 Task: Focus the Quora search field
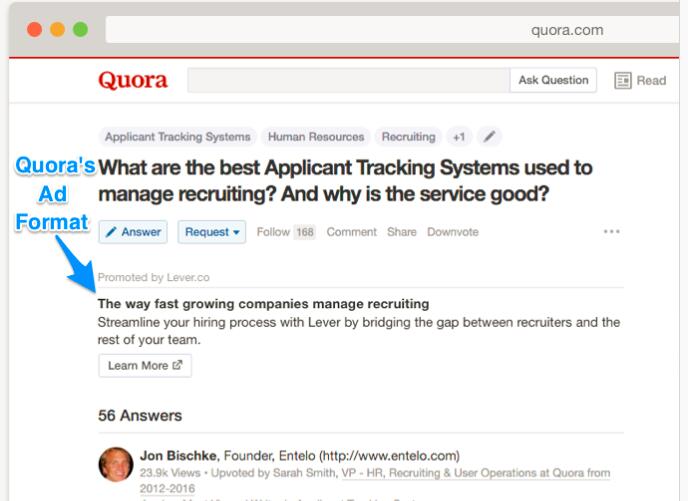pyautogui.click(x=349, y=80)
